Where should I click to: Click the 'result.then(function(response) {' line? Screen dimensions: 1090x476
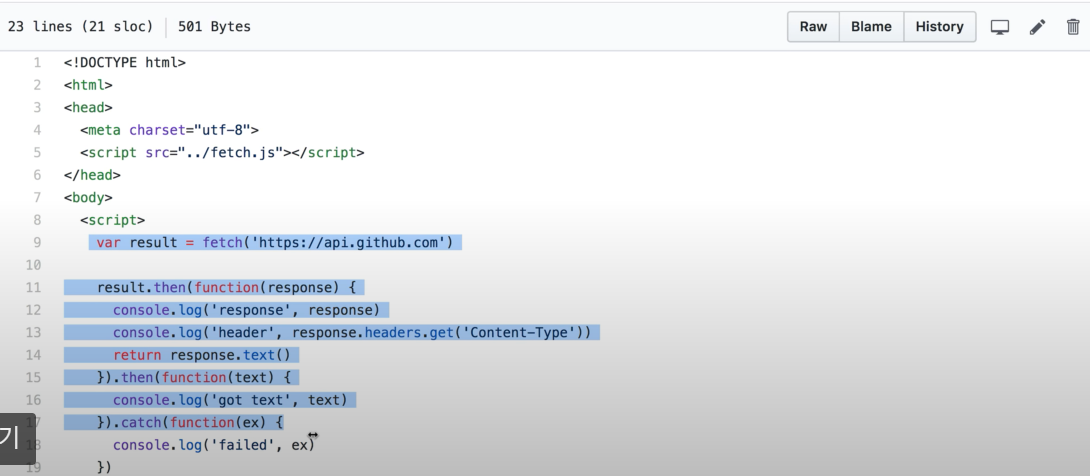pos(227,288)
